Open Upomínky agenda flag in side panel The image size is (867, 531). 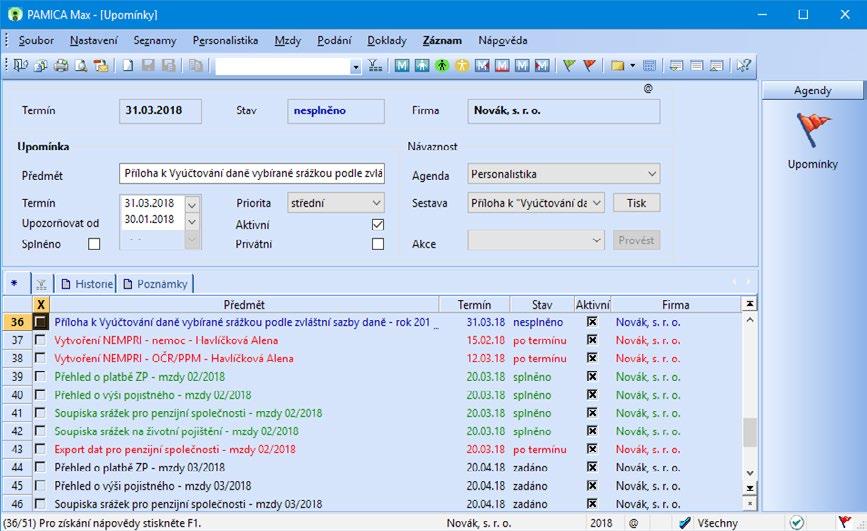tap(812, 130)
